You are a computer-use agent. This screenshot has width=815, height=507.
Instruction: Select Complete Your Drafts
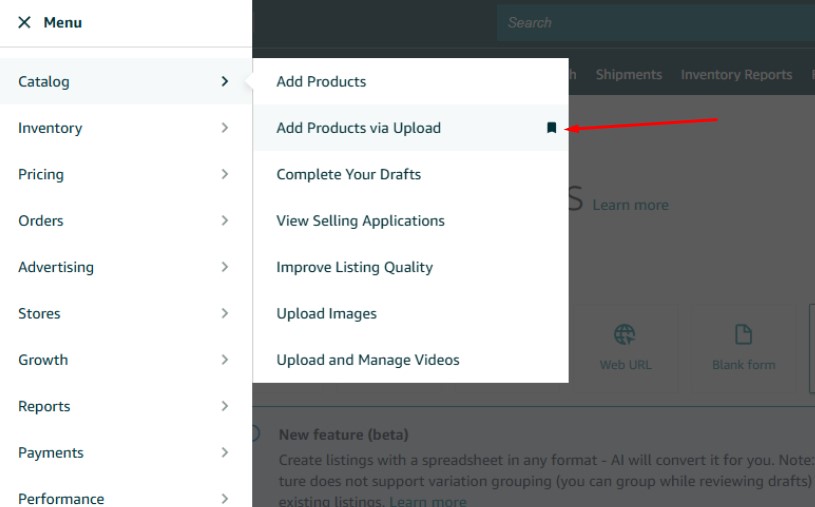point(411,174)
